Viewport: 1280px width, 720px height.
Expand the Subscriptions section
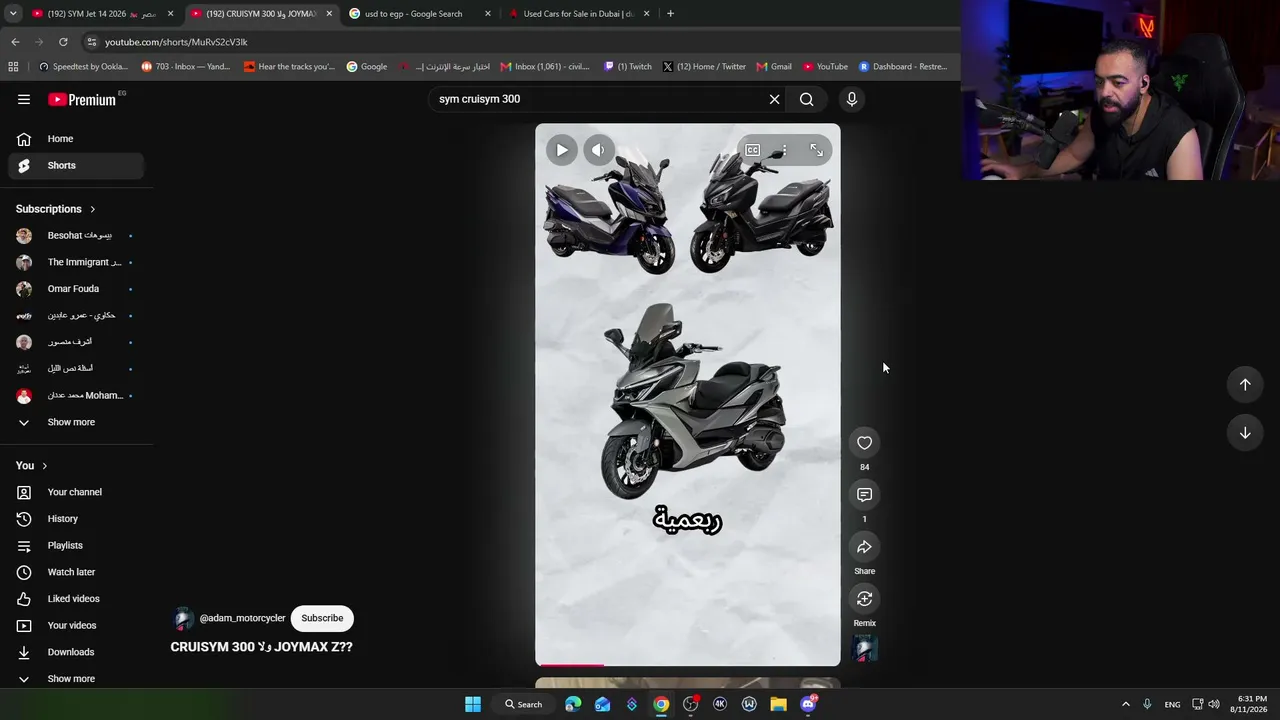tap(56, 209)
